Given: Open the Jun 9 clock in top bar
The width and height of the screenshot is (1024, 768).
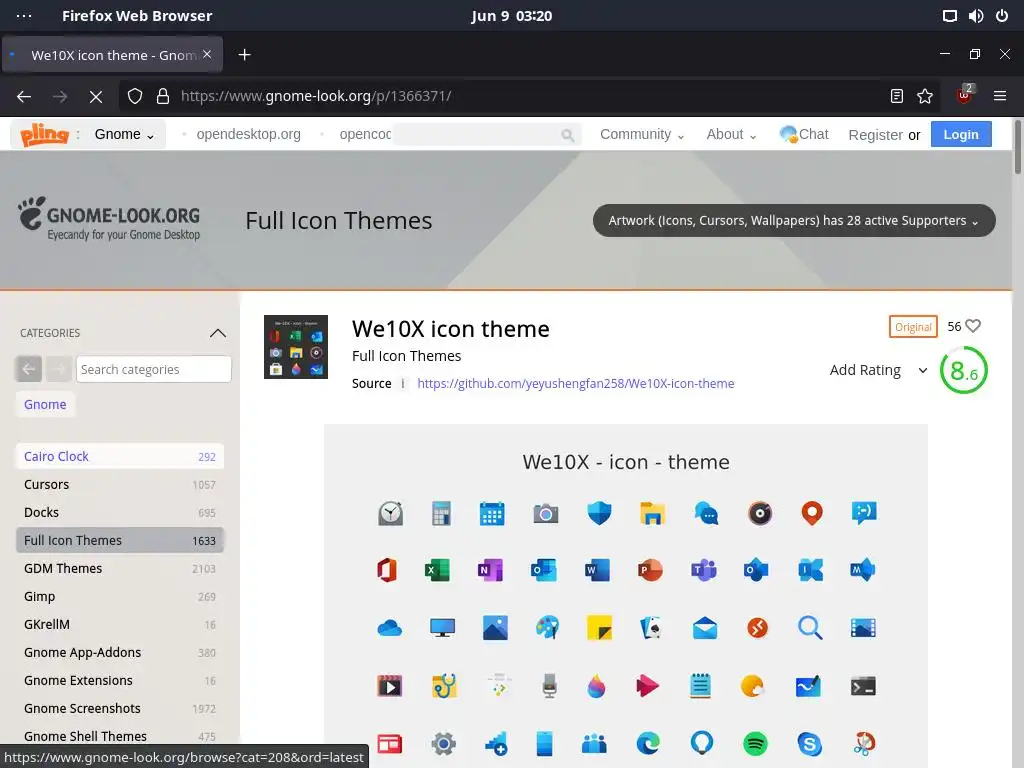Looking at the screenshot, I should click(x=511, y=16).
